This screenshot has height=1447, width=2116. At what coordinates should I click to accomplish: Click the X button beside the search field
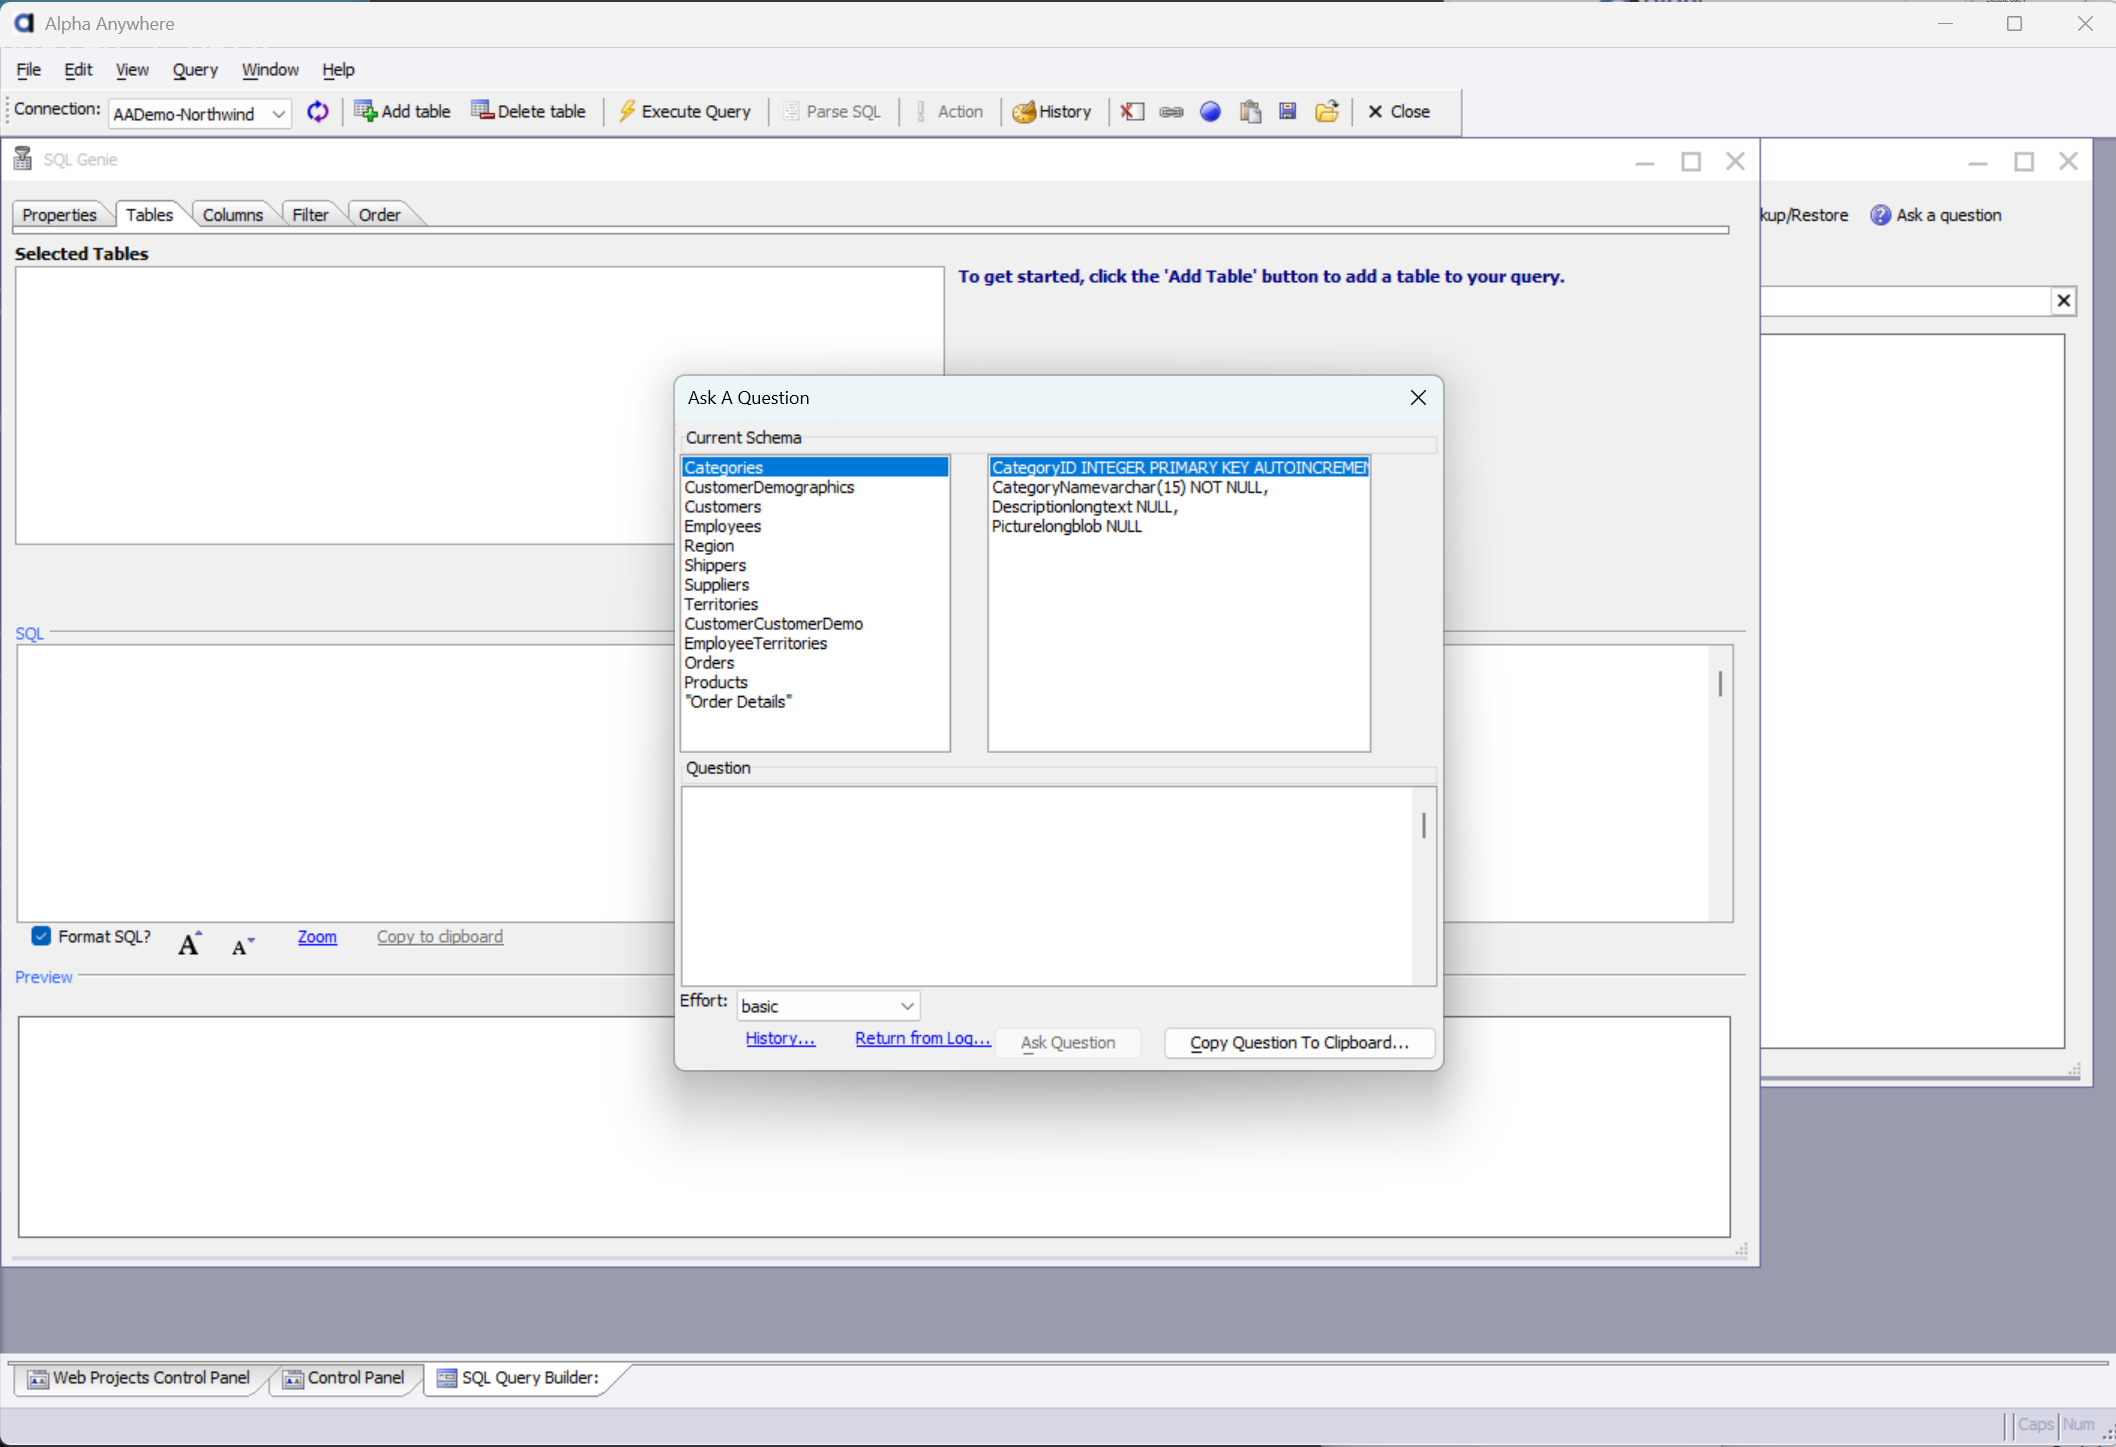coord(2063,301)
